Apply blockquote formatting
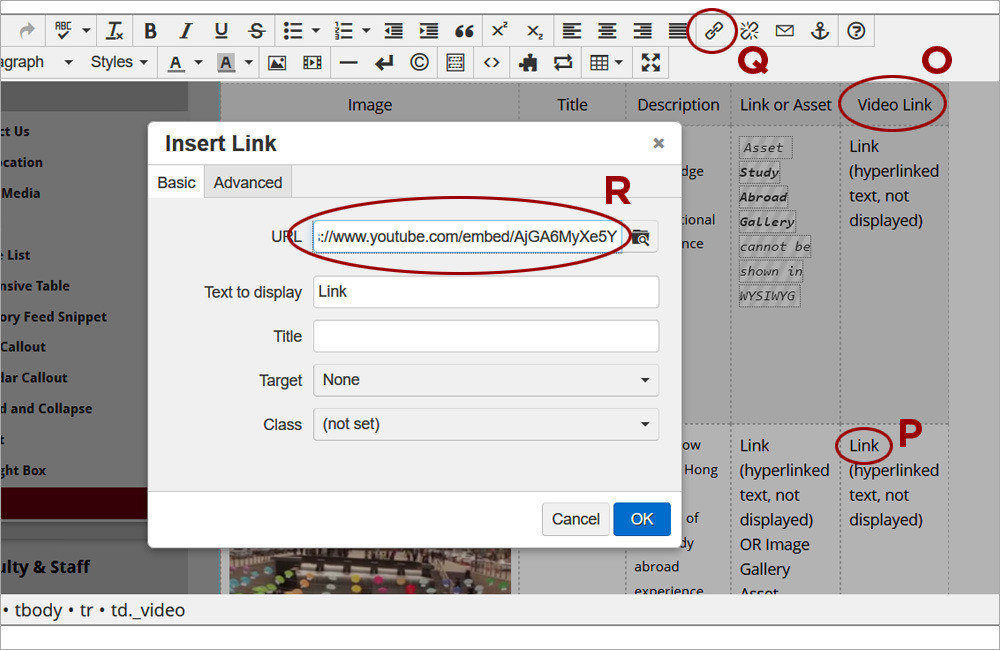Viewport: 1000px width, 650px height. 464,31
